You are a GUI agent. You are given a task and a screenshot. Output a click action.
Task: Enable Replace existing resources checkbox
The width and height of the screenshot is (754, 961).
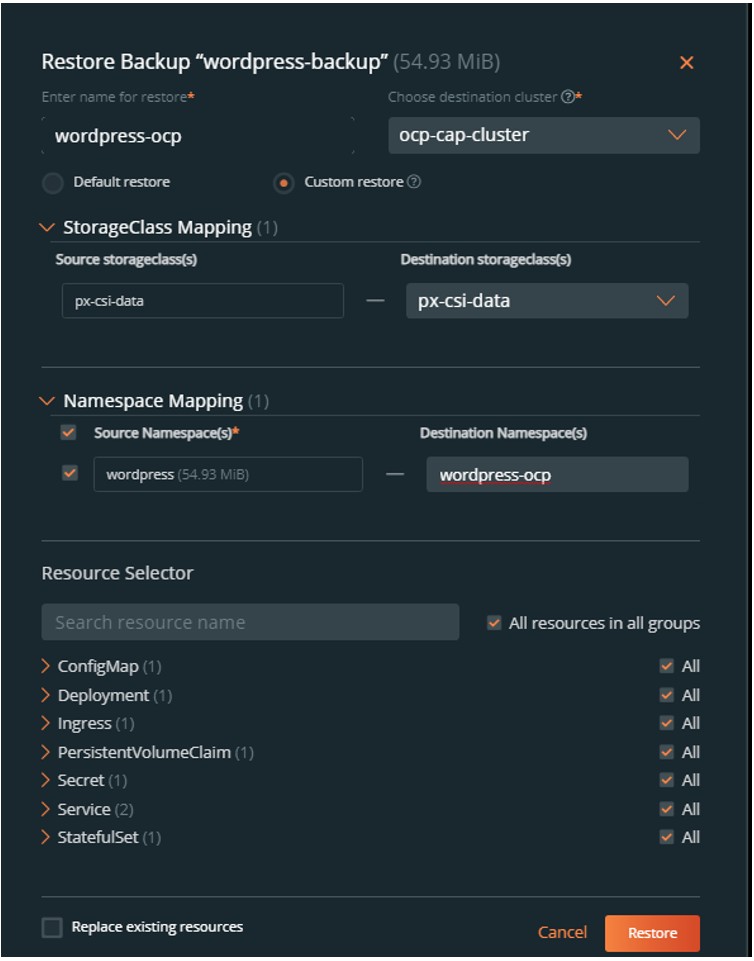(x=52, y=927)
